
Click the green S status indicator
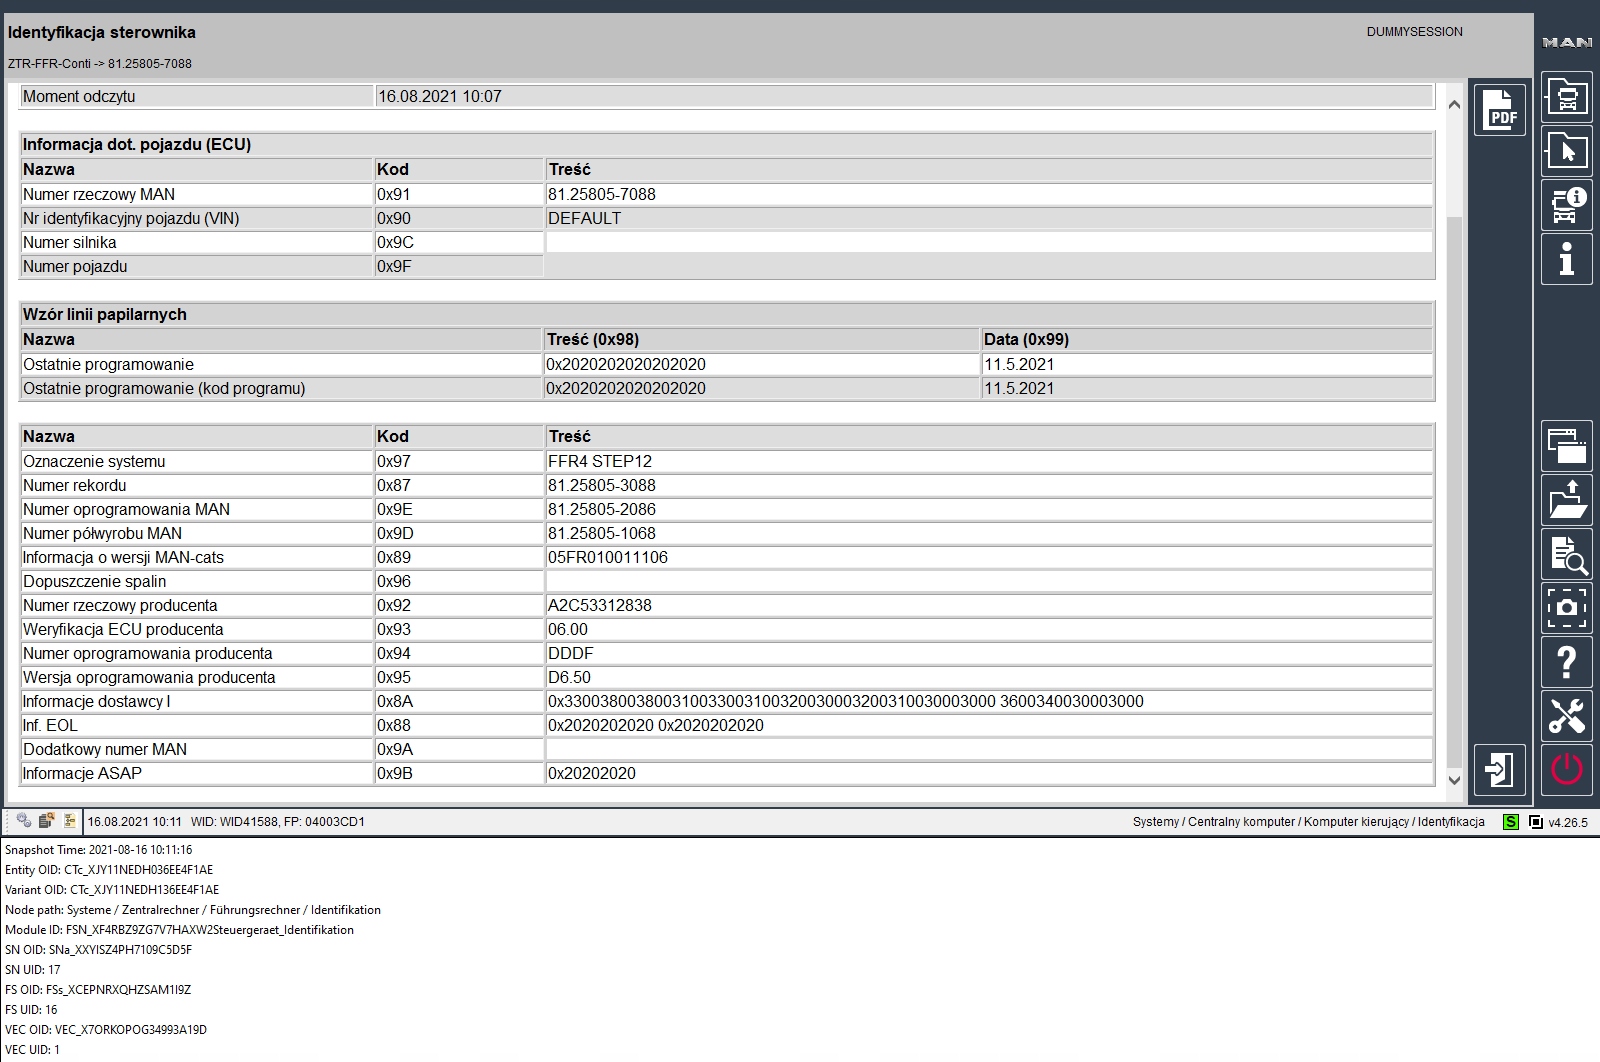pyautogui.click(x=1510, y=822)
